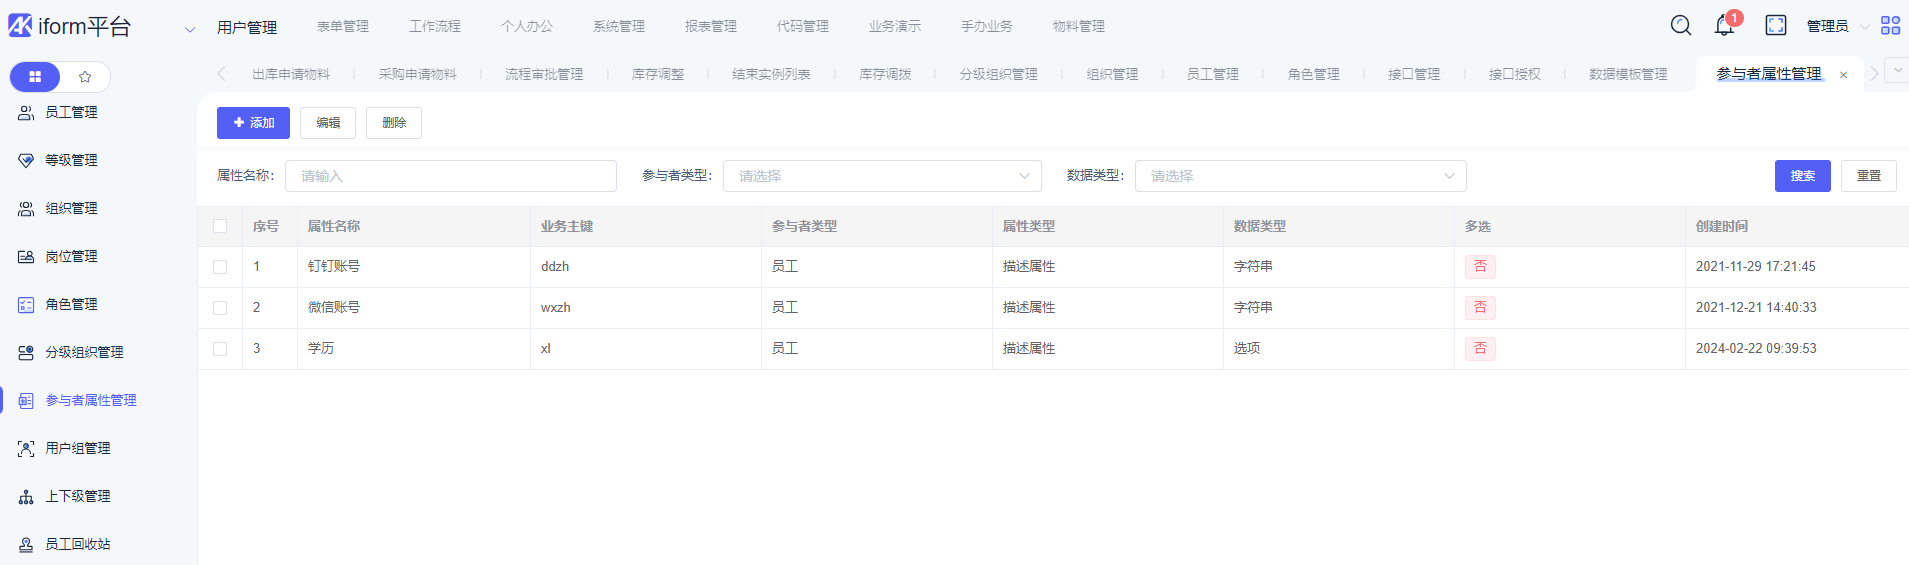The image size is (1909, 565).
Task: Focus the 属性名称 input field
Action: coord(450,176)
